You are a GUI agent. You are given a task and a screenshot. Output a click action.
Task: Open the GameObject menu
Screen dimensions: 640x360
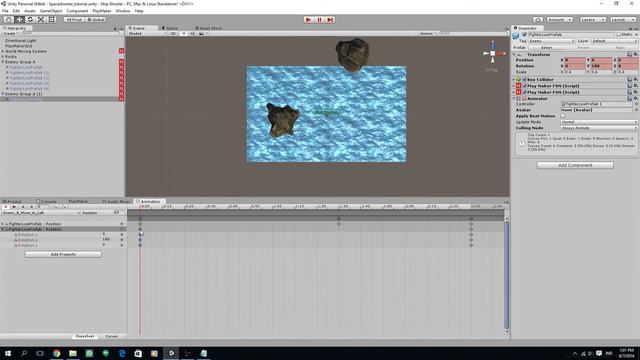click(x=51, y=11)
